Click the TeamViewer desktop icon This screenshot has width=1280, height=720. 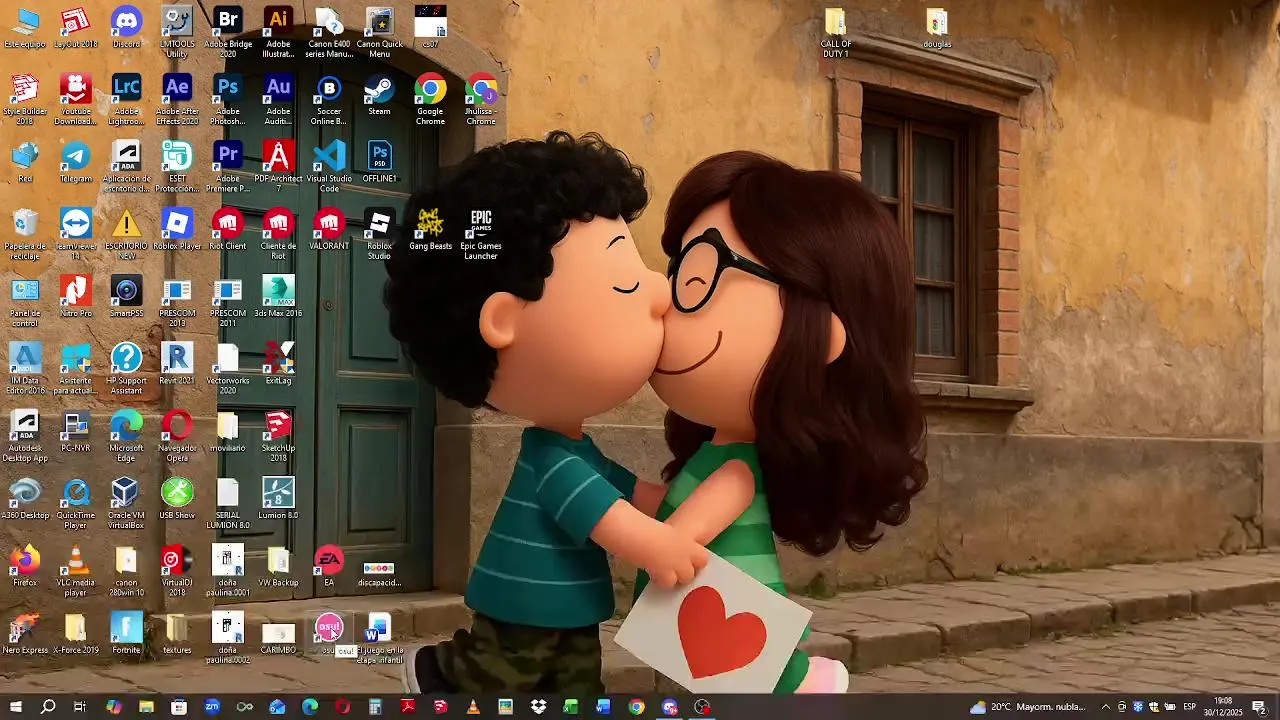coord(76,235)
